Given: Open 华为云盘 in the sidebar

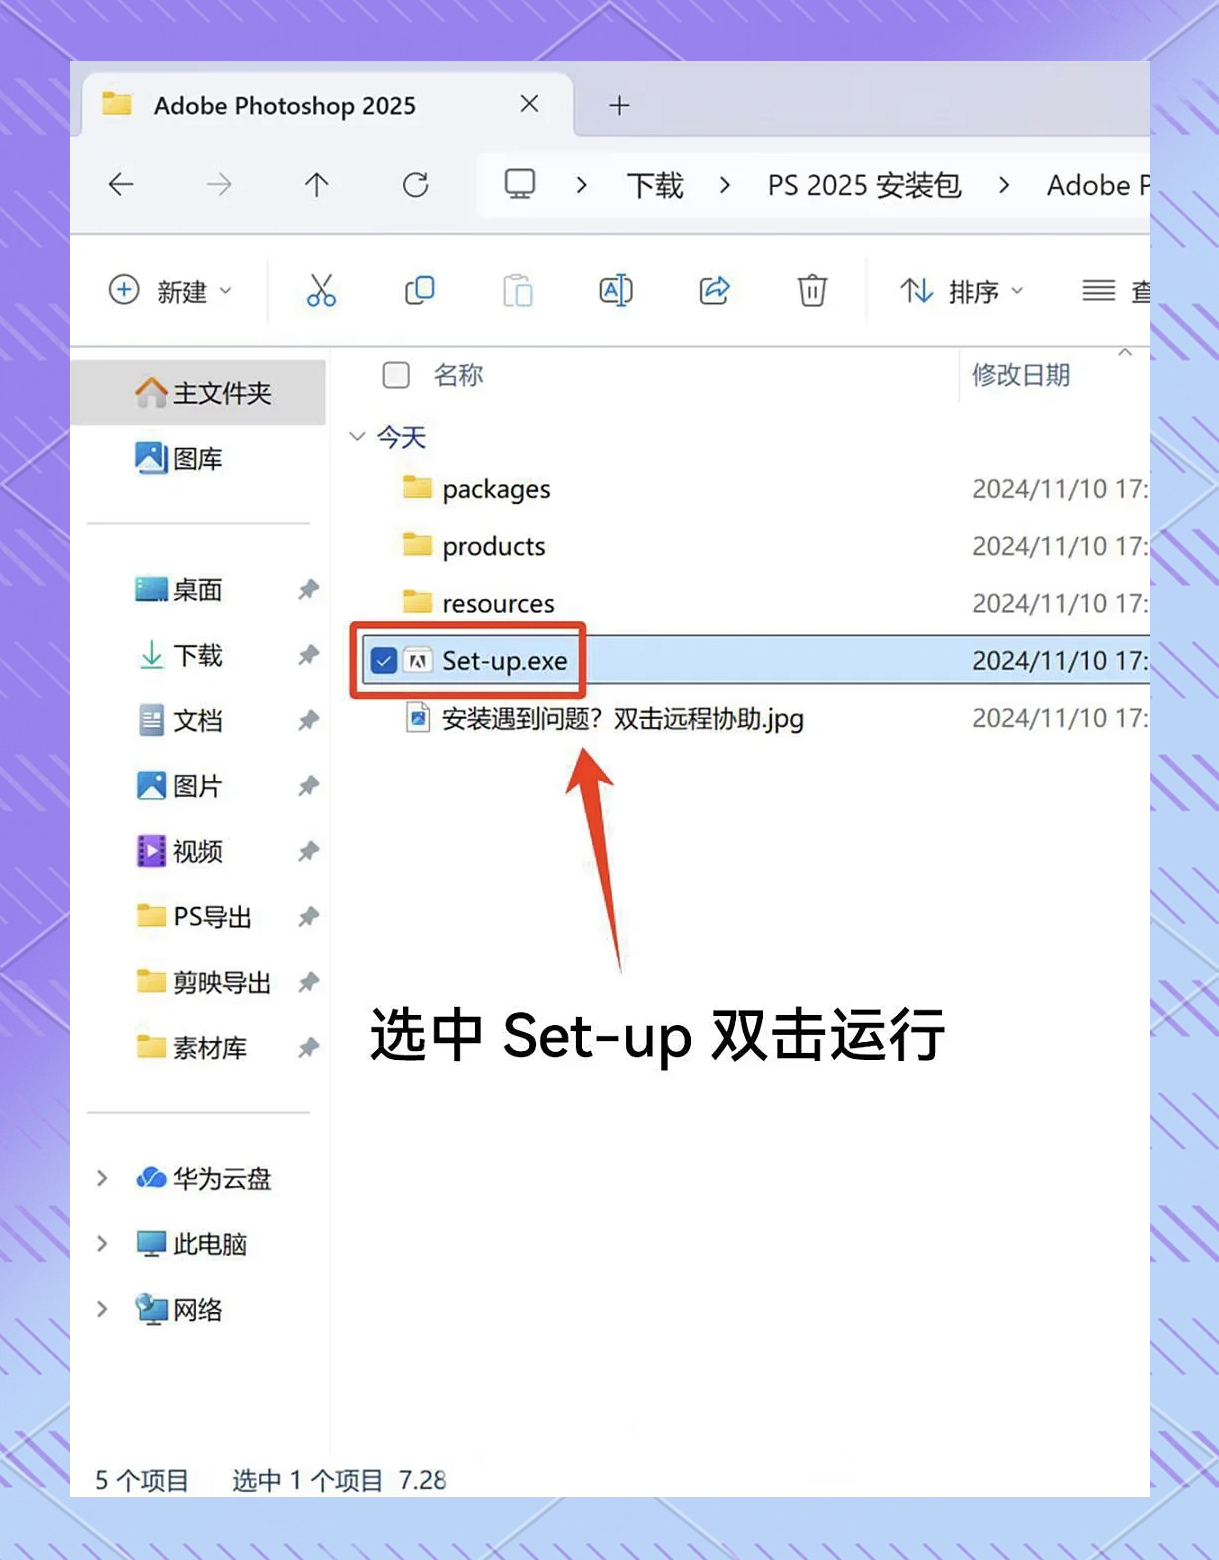Looking at the screenshot, I should (x=203, y=1179).
